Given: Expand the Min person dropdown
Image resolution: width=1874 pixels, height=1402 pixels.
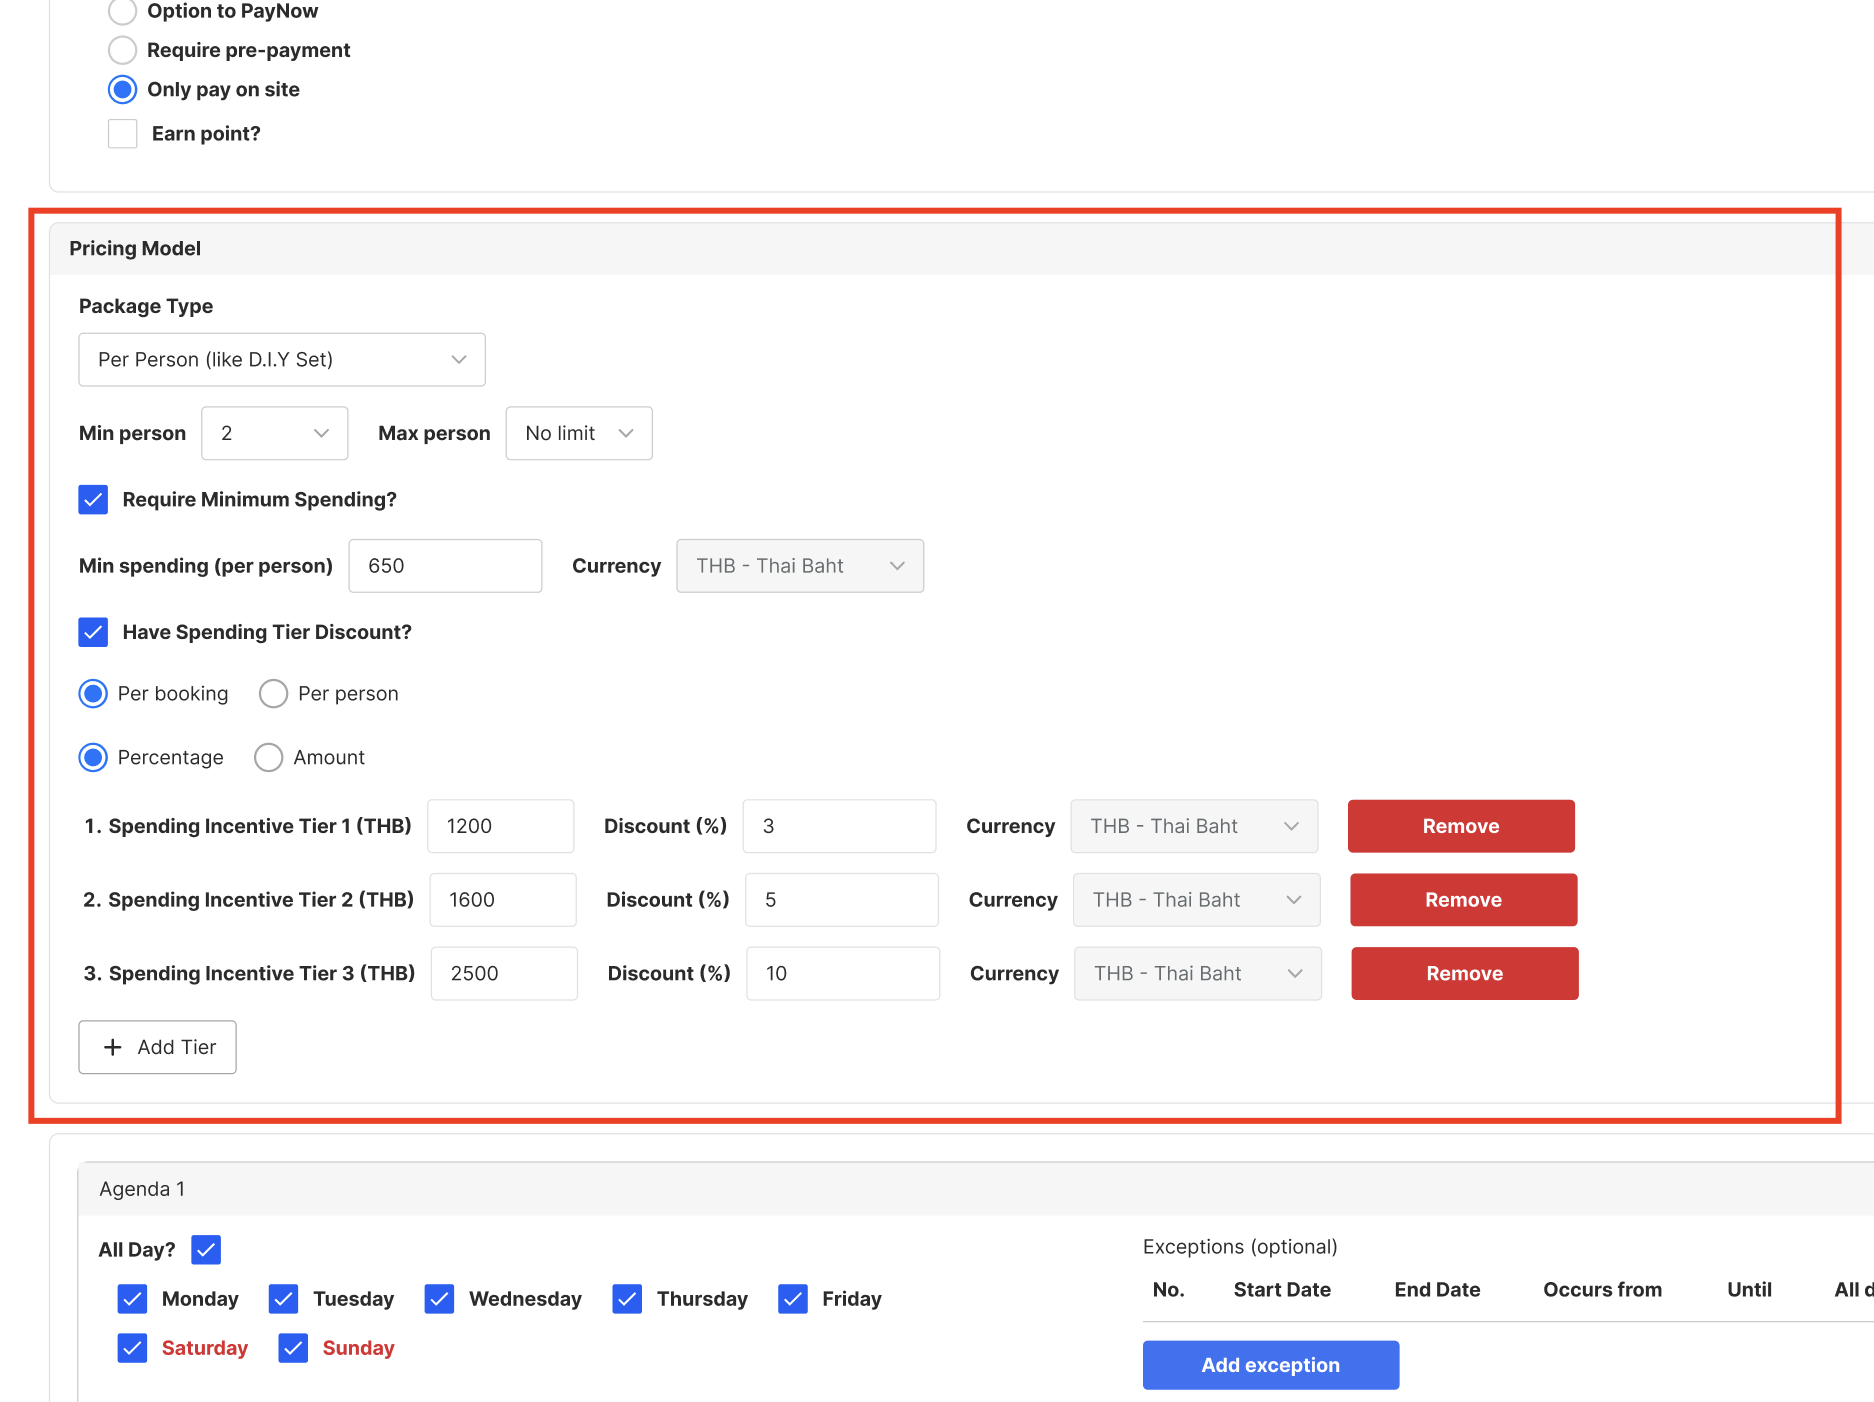Looking at the screenshot, I should pyautogui.click(x=274, y=433).
